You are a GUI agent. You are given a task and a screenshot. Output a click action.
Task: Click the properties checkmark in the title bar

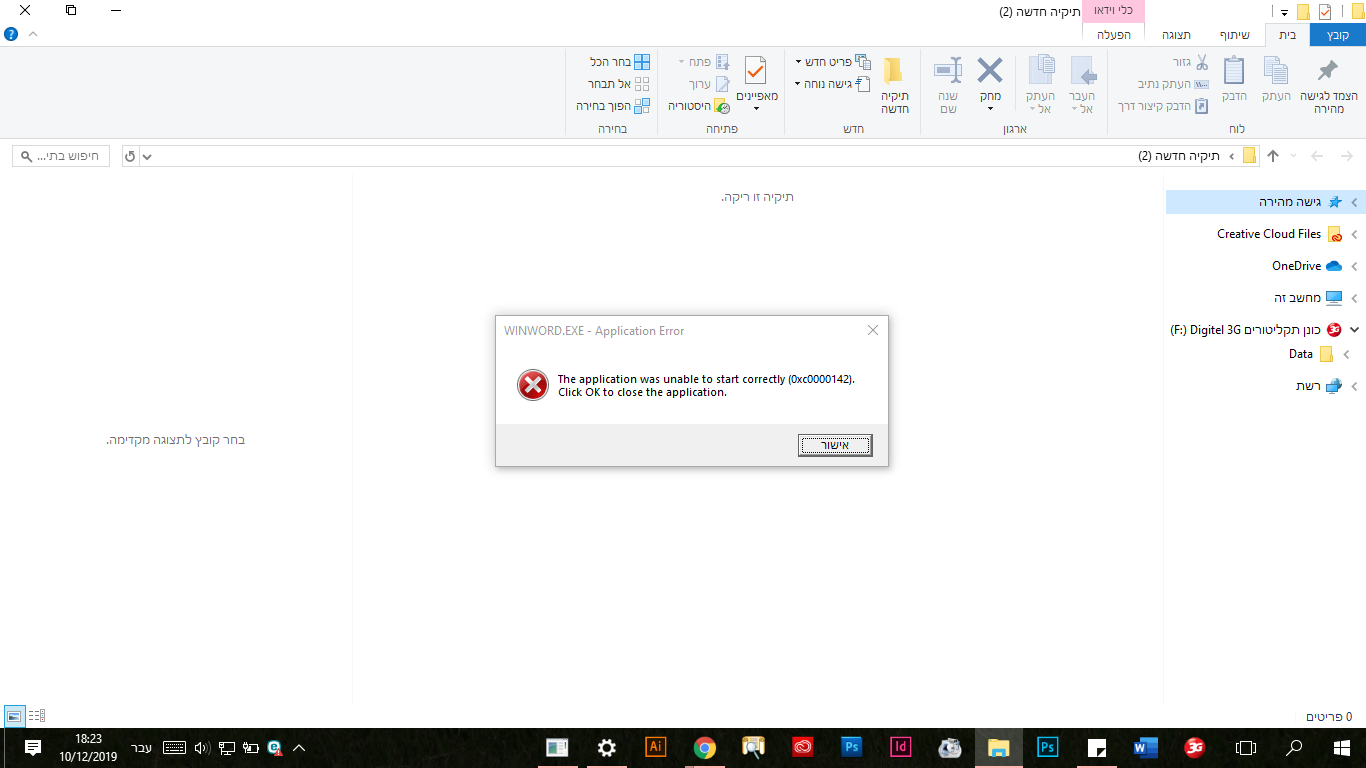[1325, 12]
